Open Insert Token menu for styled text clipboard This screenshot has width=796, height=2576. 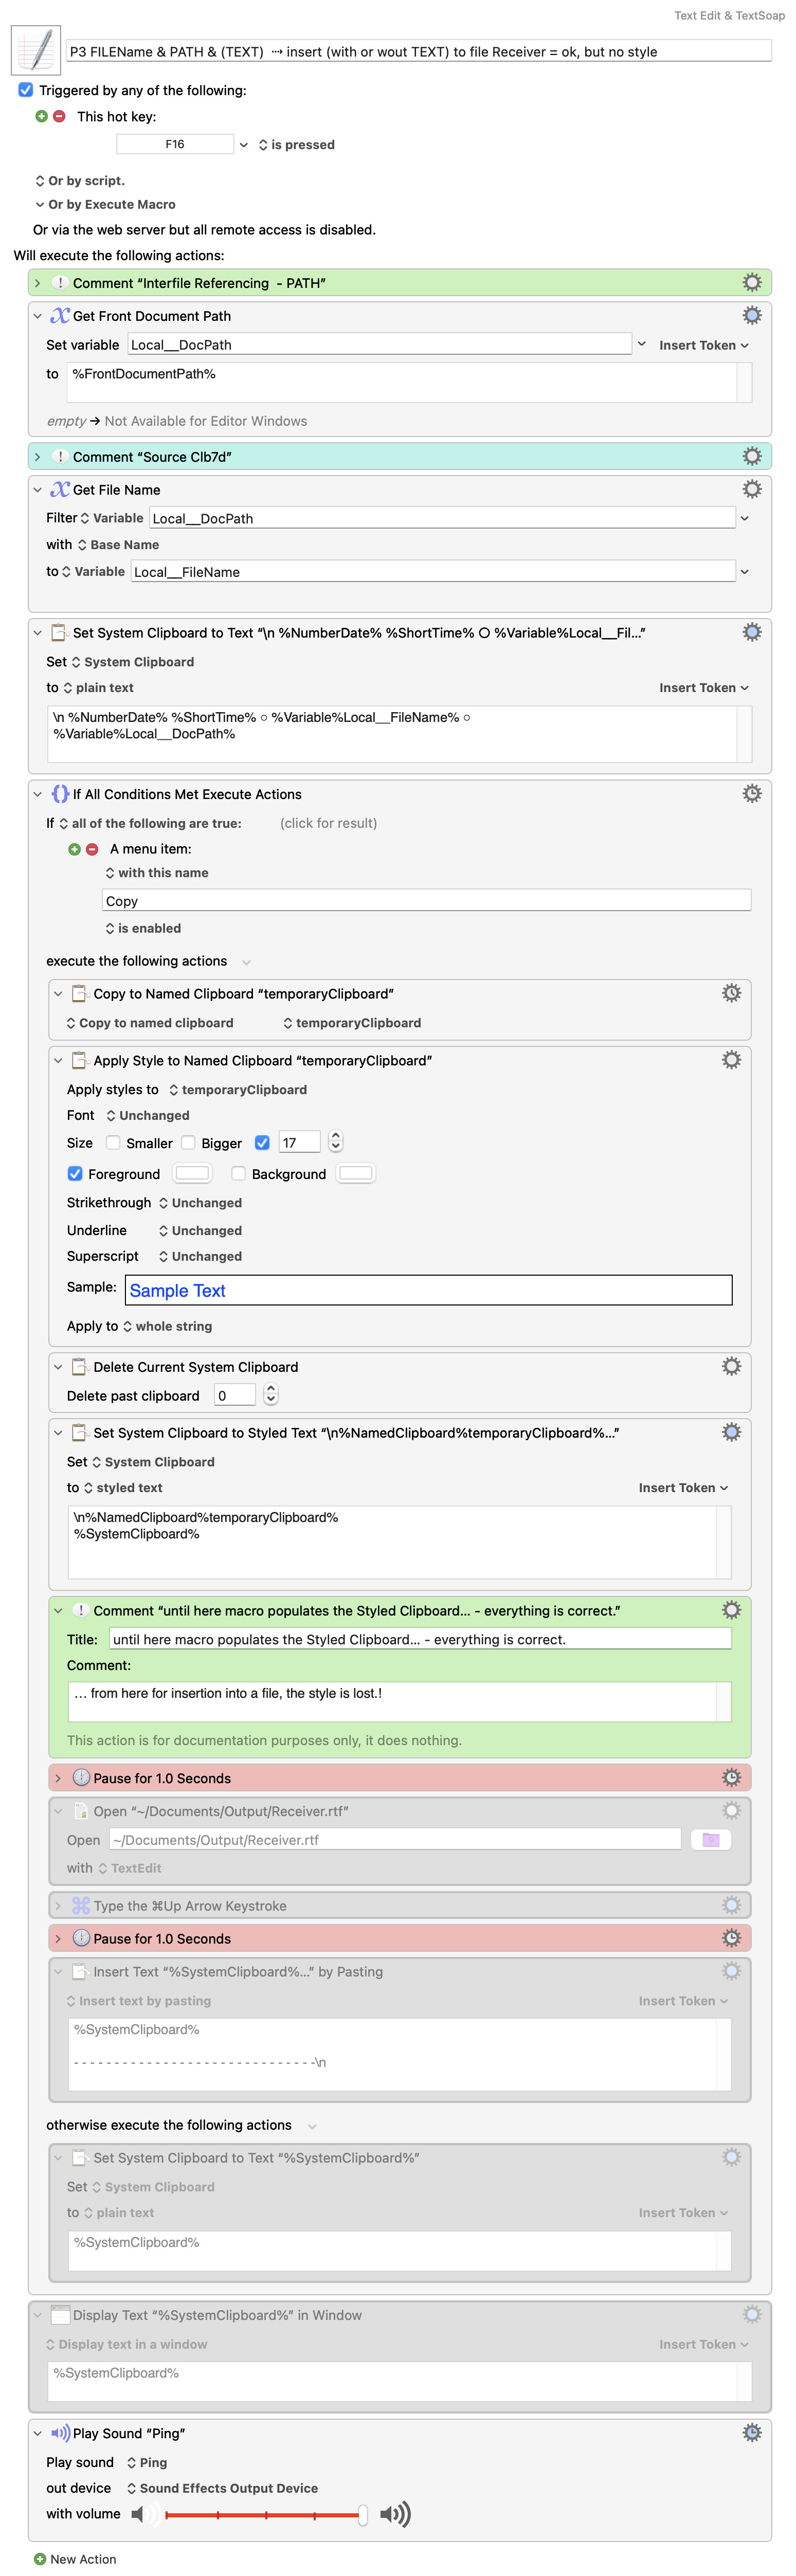pos(684,1488)
